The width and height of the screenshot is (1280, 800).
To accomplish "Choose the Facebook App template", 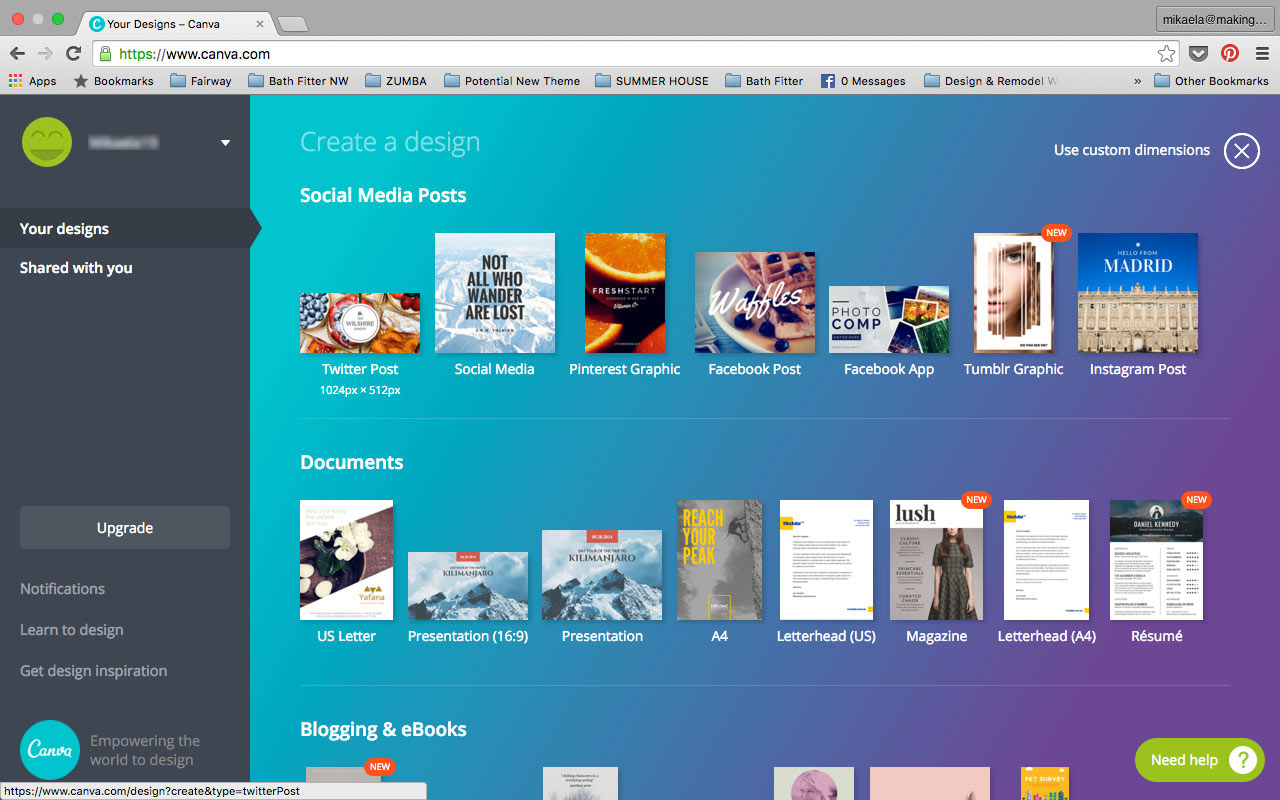I will pos(889,319).
